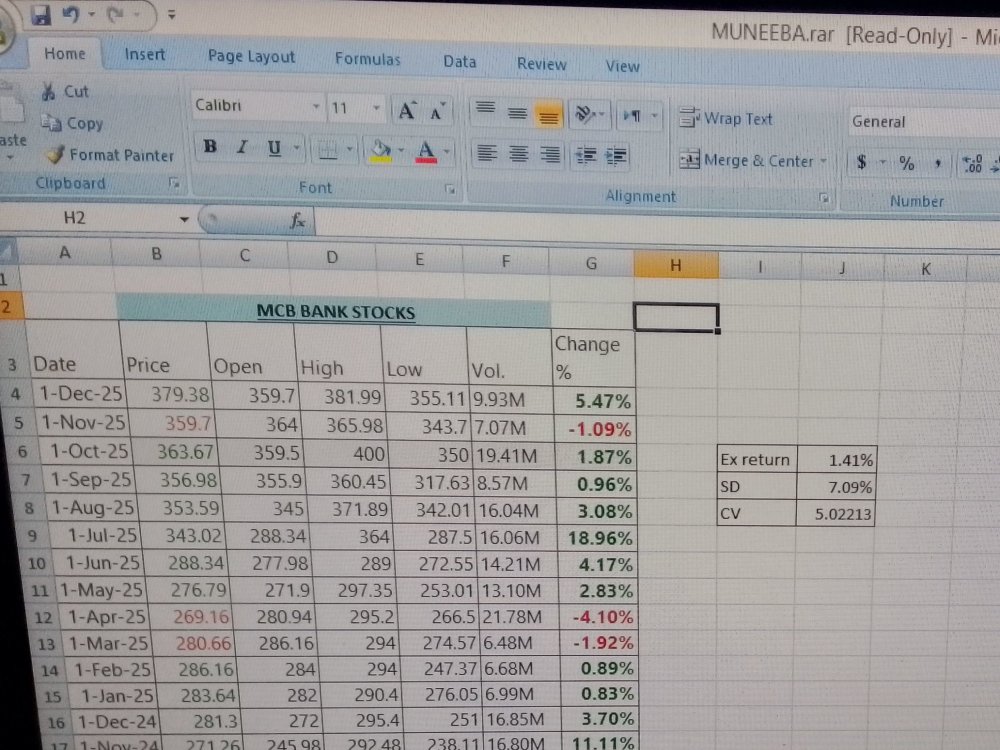Click the Center text alignment icon
This screenshot has height=750, width=1000.
pyautogui.click(x=518, y=154)
